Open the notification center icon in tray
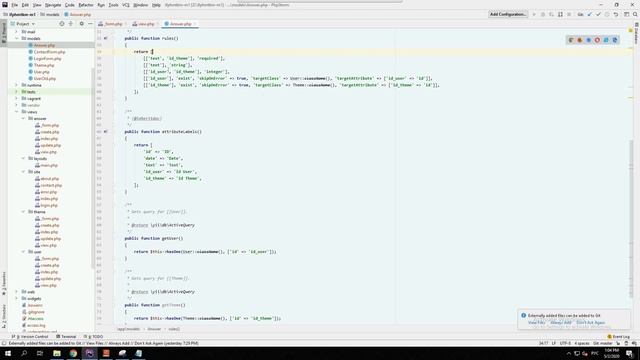 click(x=630, y=353)
